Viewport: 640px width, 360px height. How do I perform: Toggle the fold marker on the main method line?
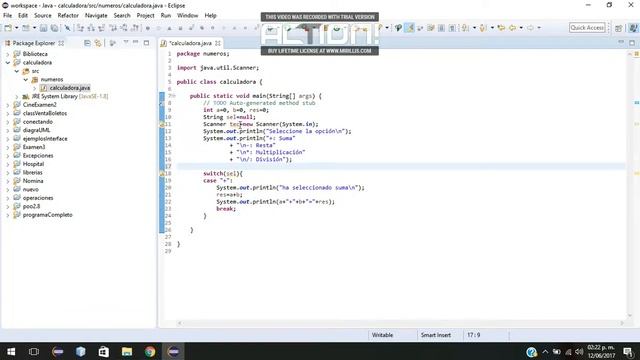coord(173,96)
